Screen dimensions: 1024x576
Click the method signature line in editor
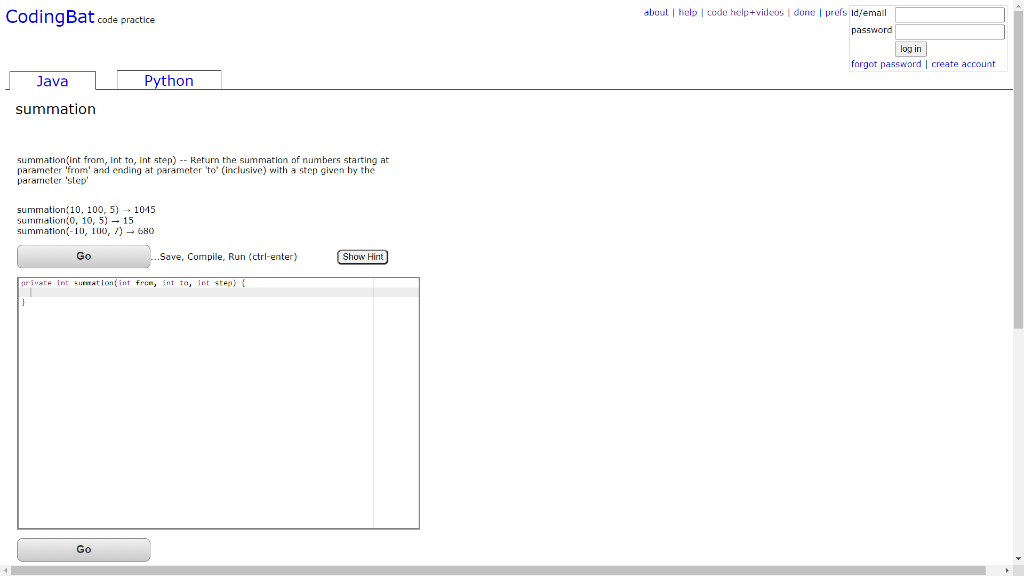click(133, 283)
